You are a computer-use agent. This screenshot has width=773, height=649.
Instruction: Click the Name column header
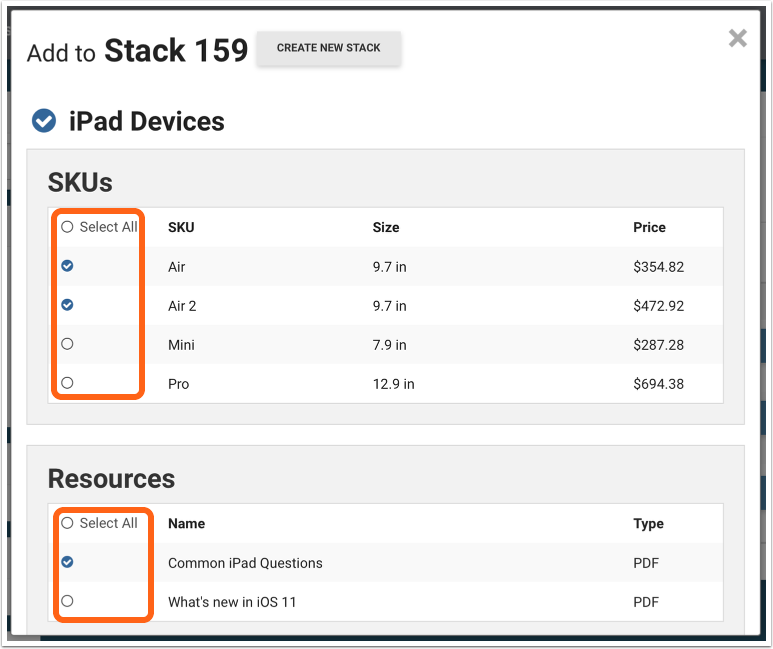(x=186, y=524)
